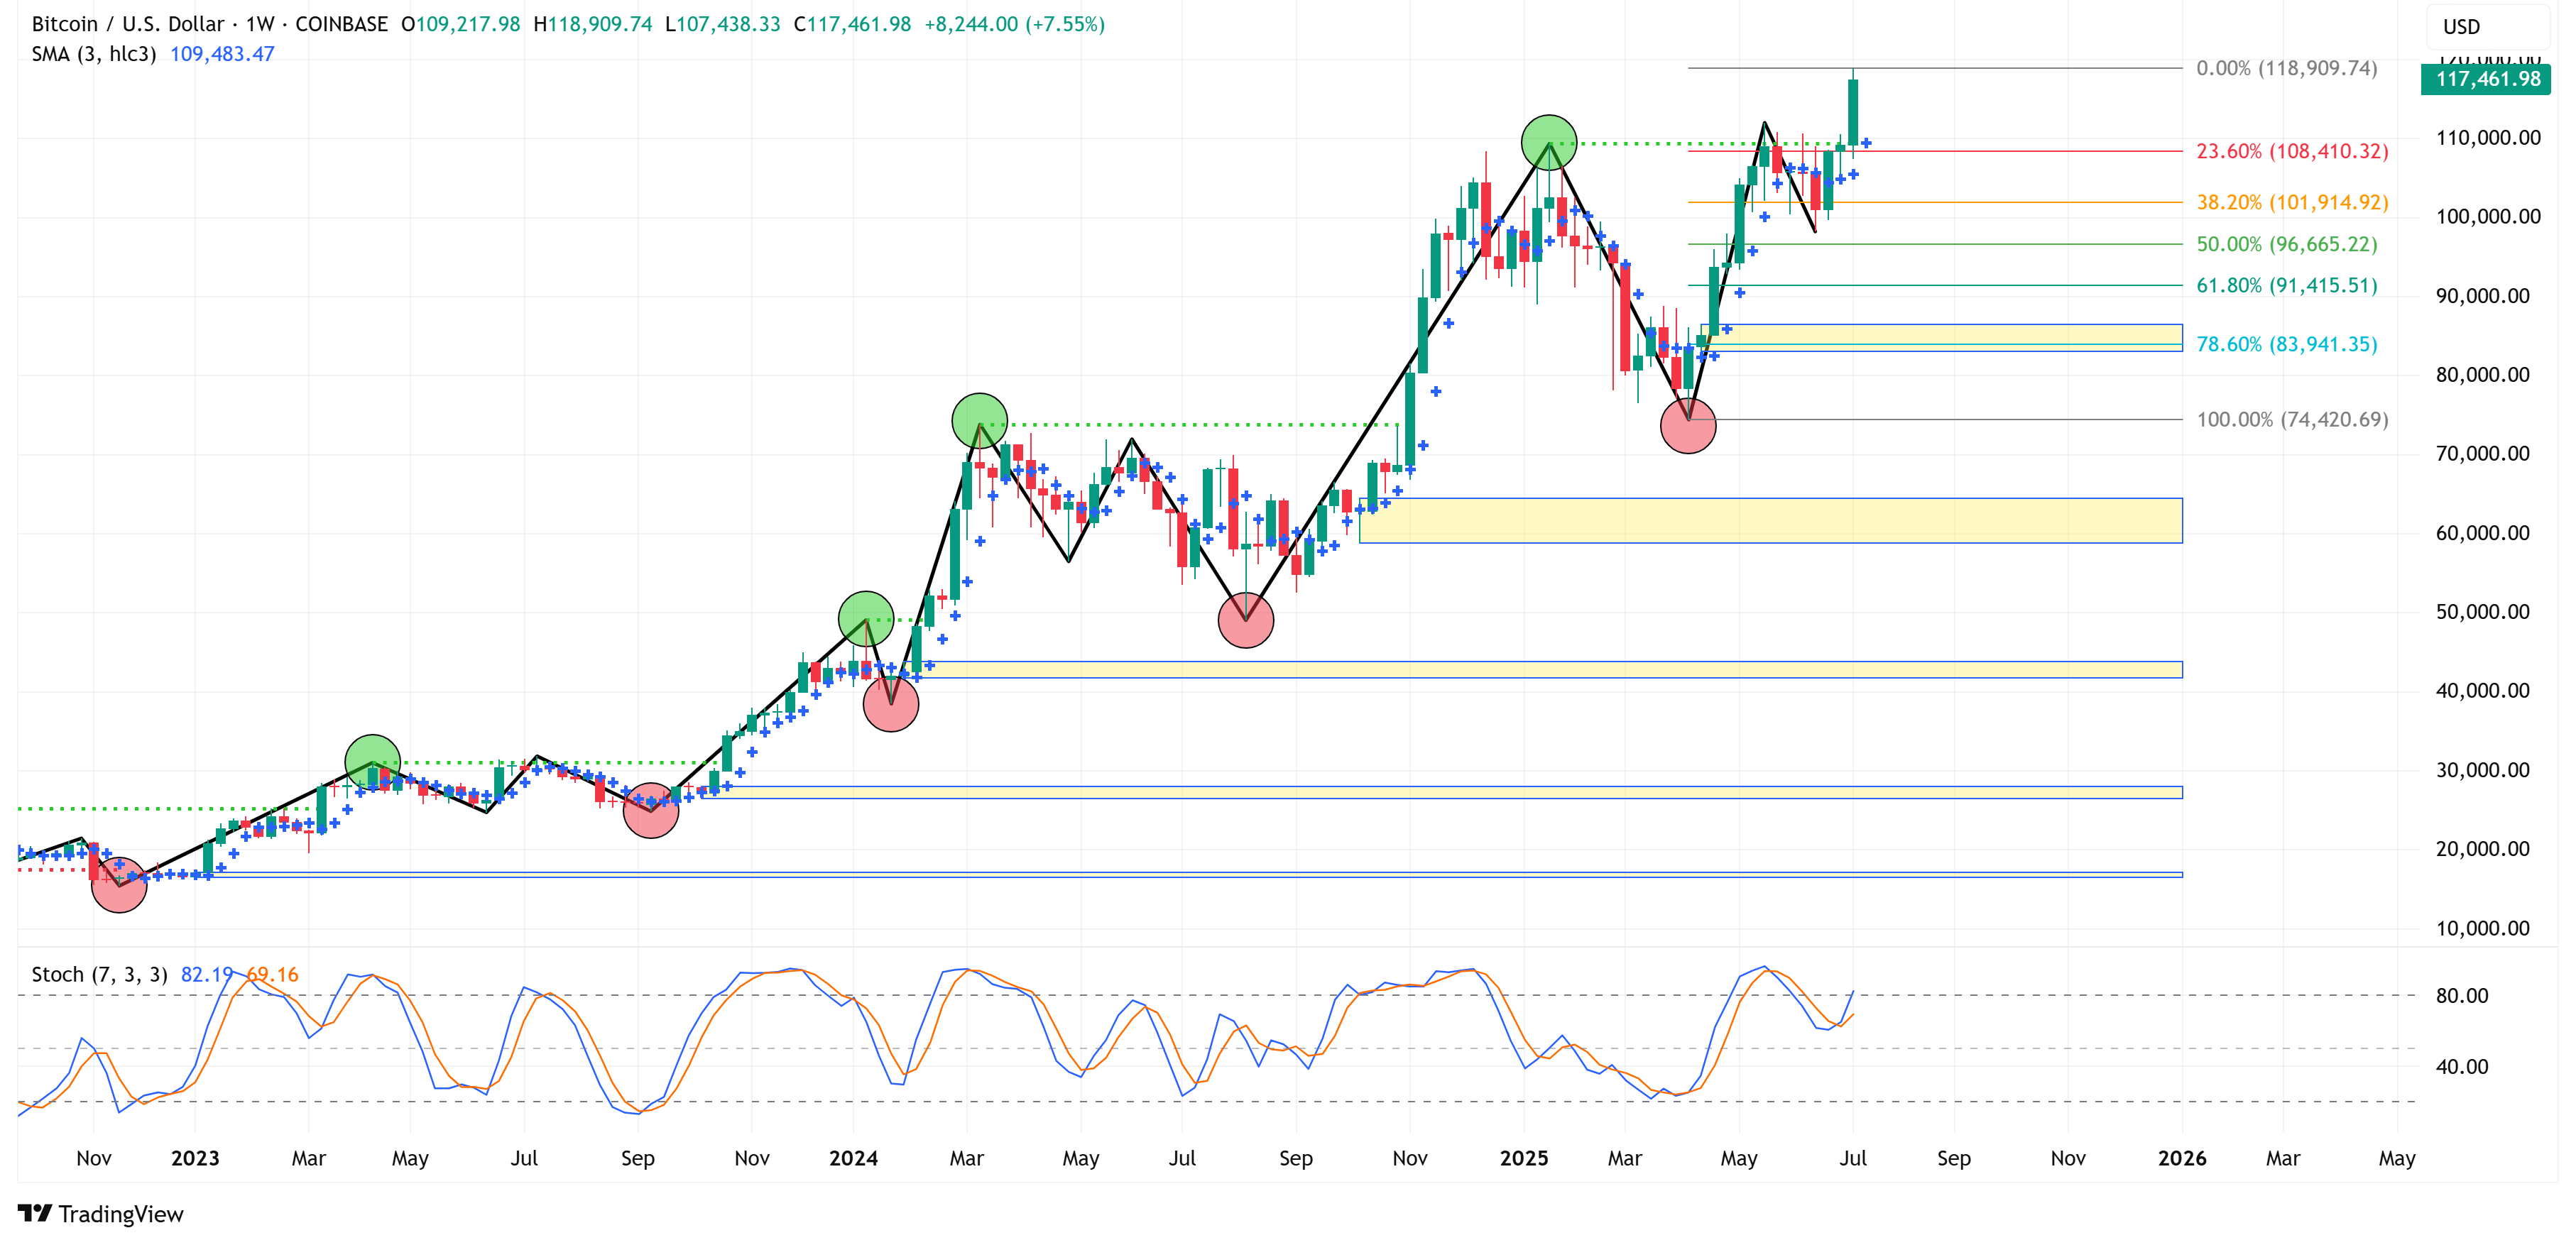2576x1245 pixels.
Task: Click the 117,461.98 current price label
Action: coord(2486,79)
